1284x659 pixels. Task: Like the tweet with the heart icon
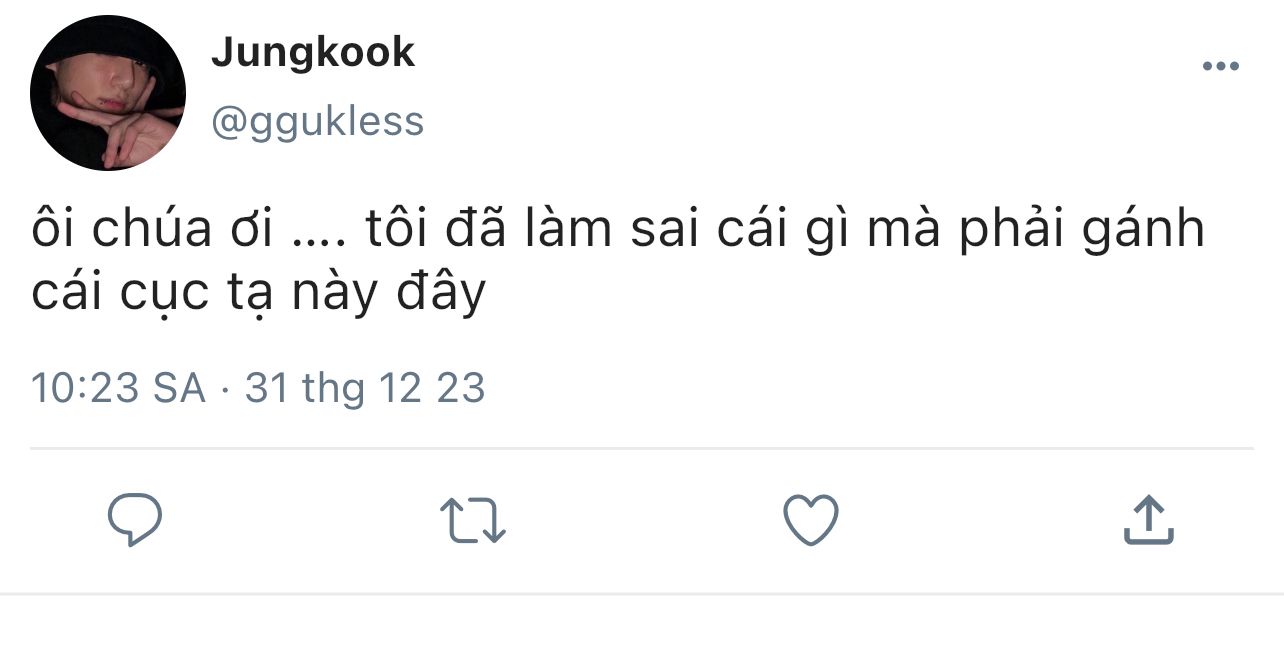810,521
